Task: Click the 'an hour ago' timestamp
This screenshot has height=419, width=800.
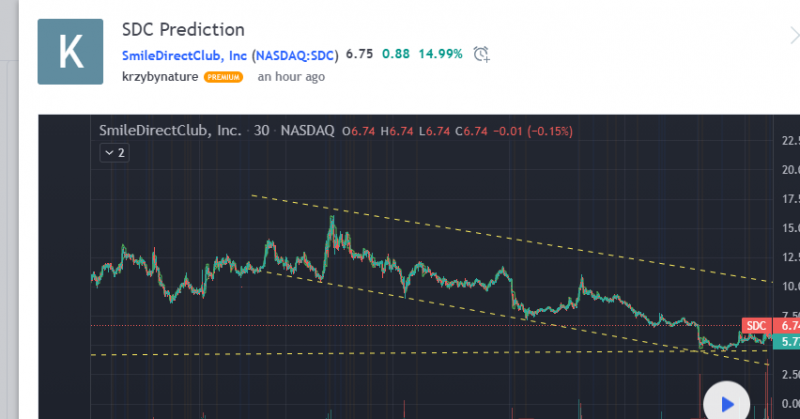Action: click(x=291, y=77)
